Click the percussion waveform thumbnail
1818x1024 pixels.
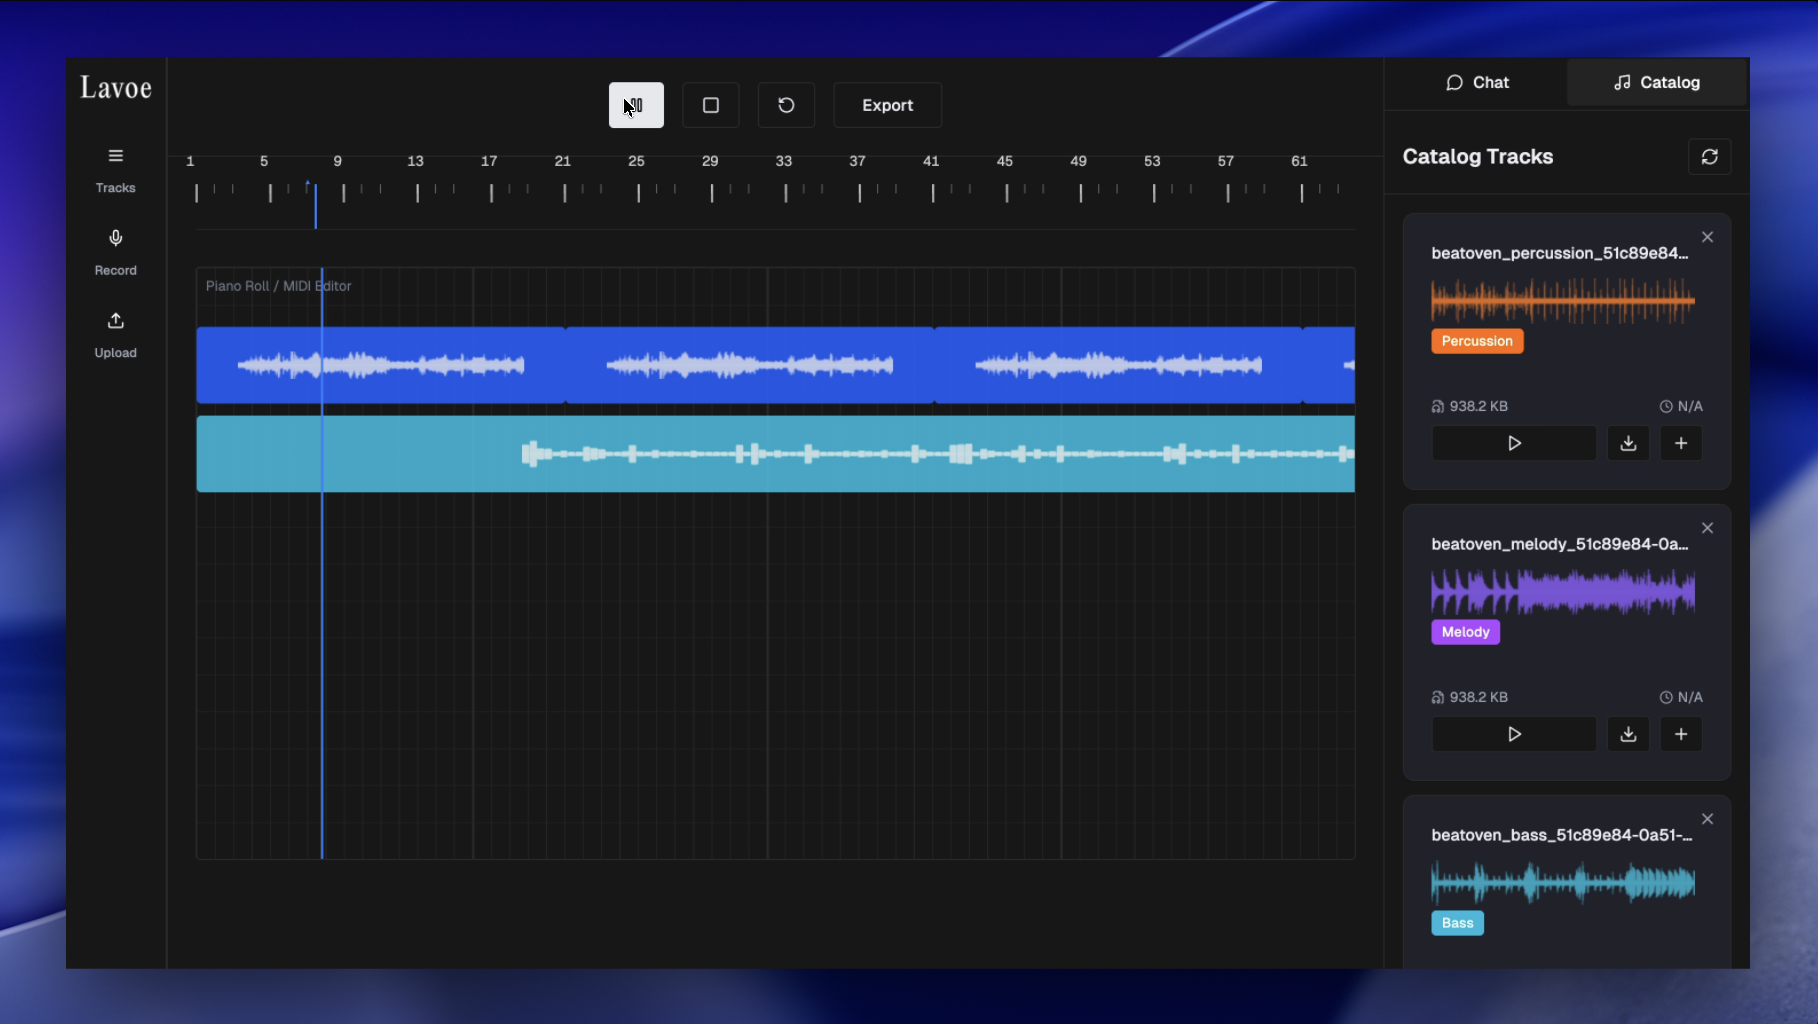(1563, 300)
